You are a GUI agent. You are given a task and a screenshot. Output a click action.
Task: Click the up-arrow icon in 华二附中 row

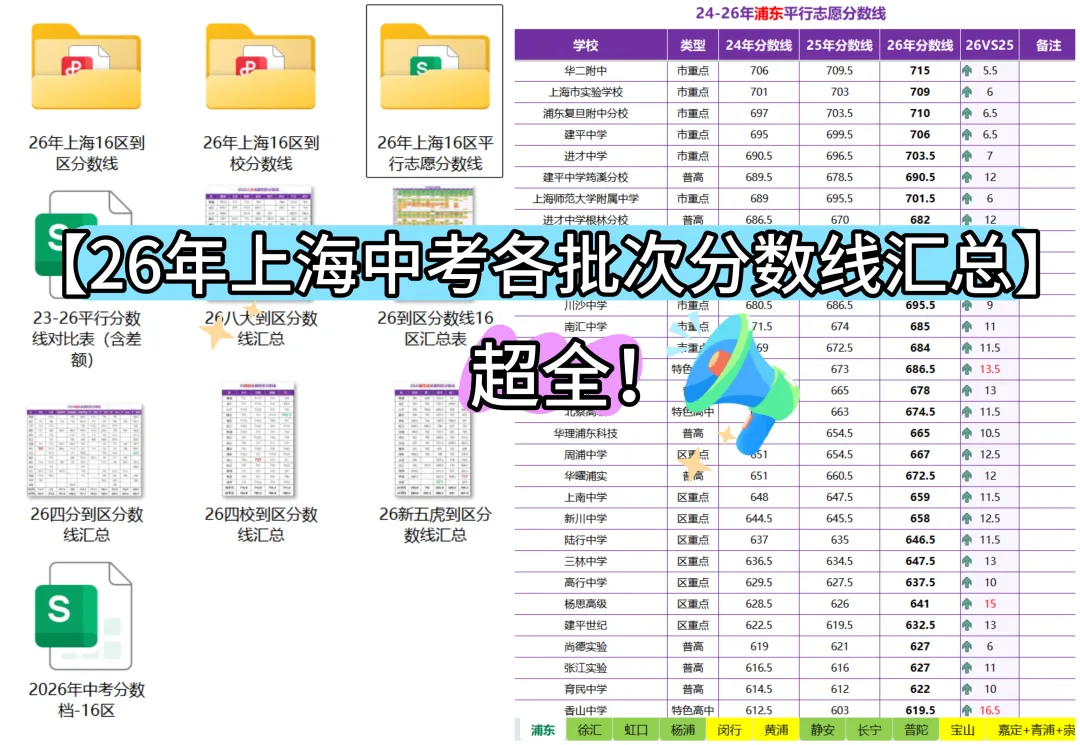coord(967,70)
